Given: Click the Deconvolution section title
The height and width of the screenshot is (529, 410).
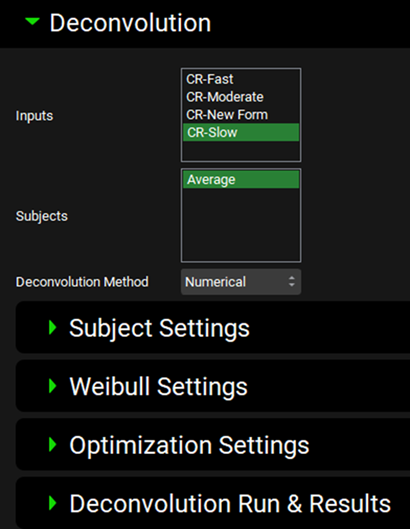Looking at the screenshot, I should [130, 23].
